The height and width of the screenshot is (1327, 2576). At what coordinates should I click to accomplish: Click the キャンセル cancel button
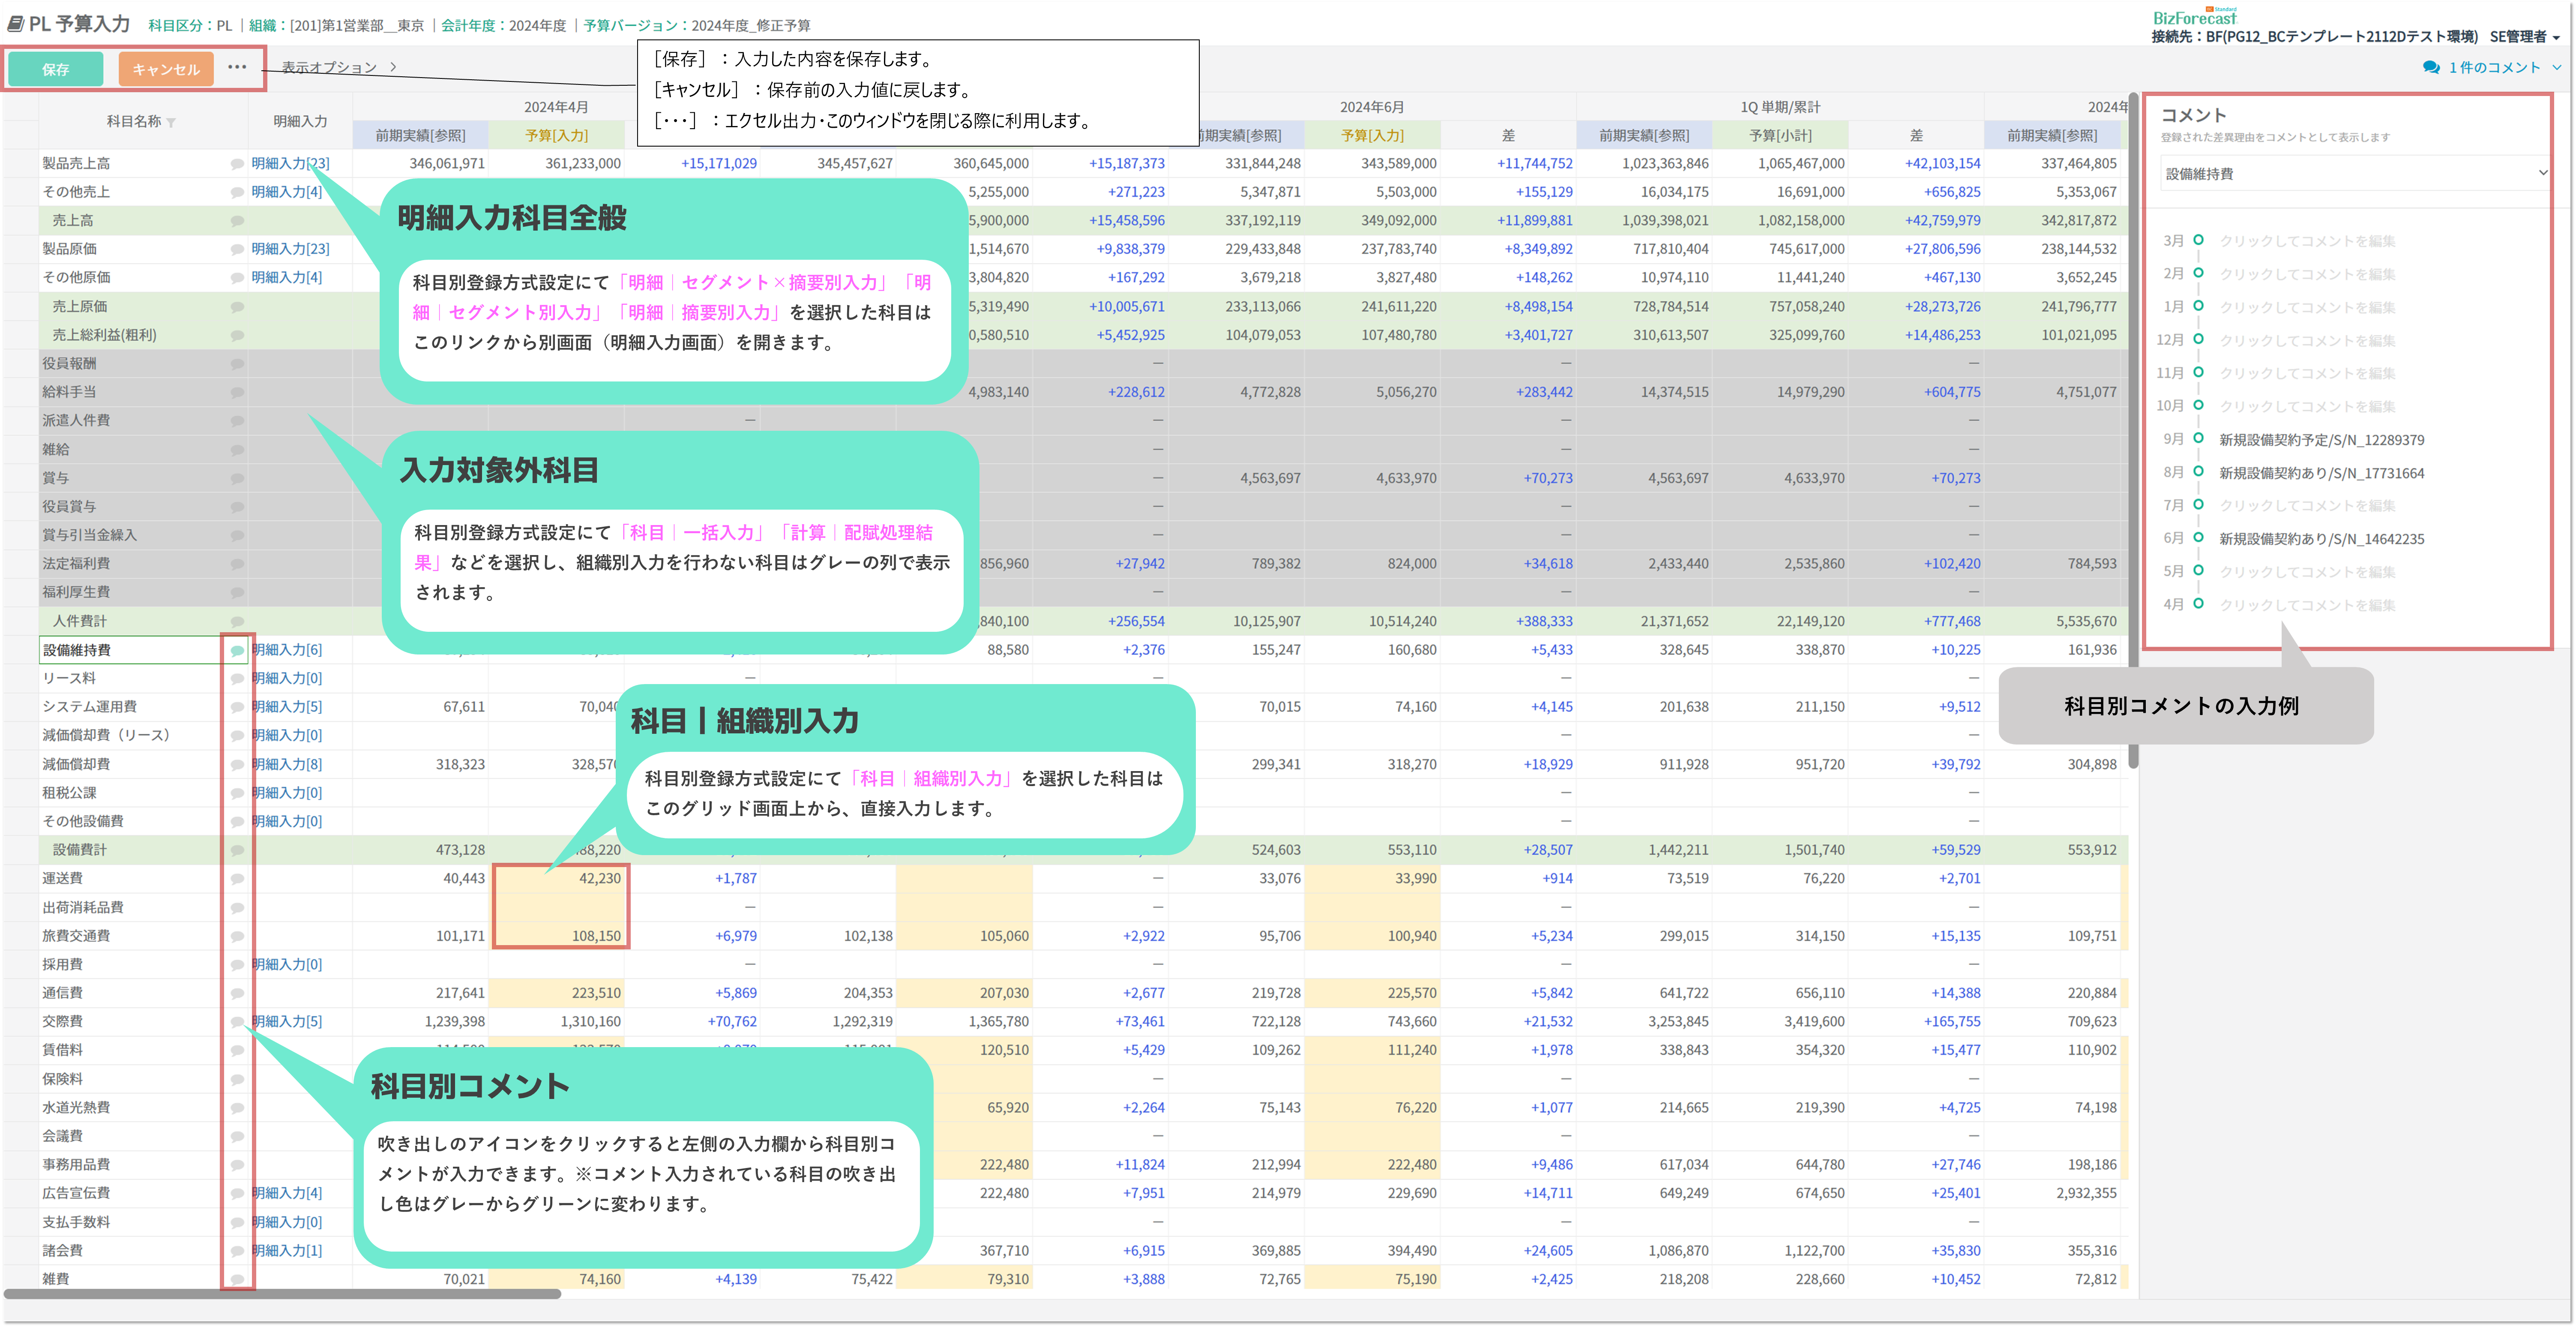click(x=166, y=69)
